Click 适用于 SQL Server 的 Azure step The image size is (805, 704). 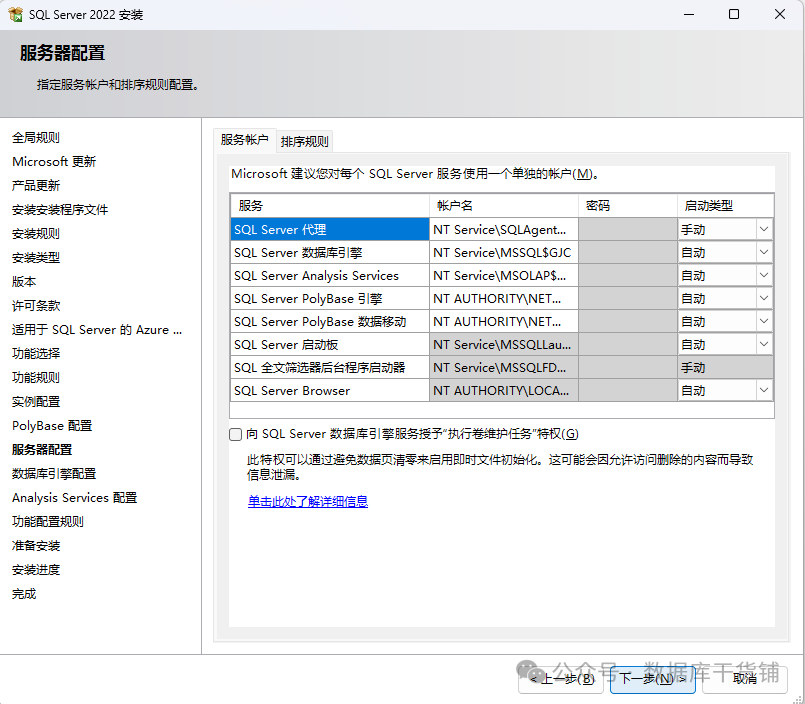tap(97, 330)
